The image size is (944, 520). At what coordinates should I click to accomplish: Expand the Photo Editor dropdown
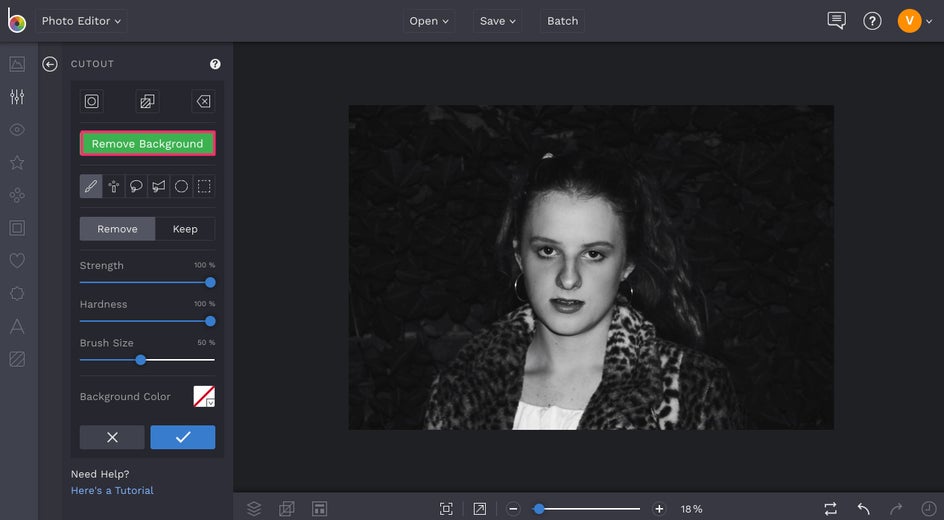pyautogui.click(x=81, y=21)
